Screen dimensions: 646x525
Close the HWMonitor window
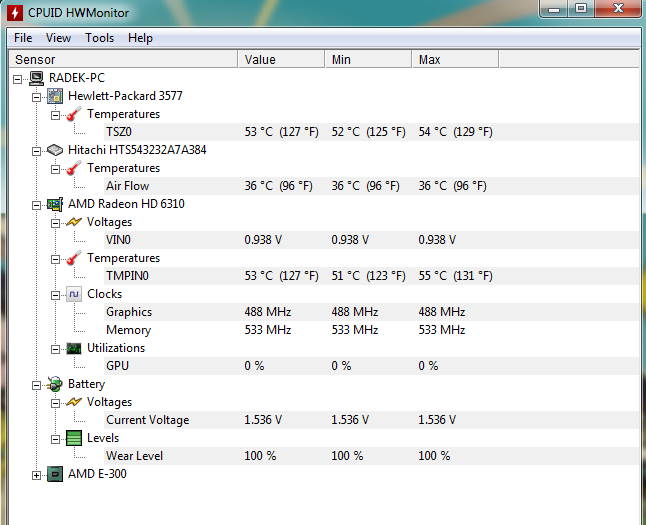[618, 8]
